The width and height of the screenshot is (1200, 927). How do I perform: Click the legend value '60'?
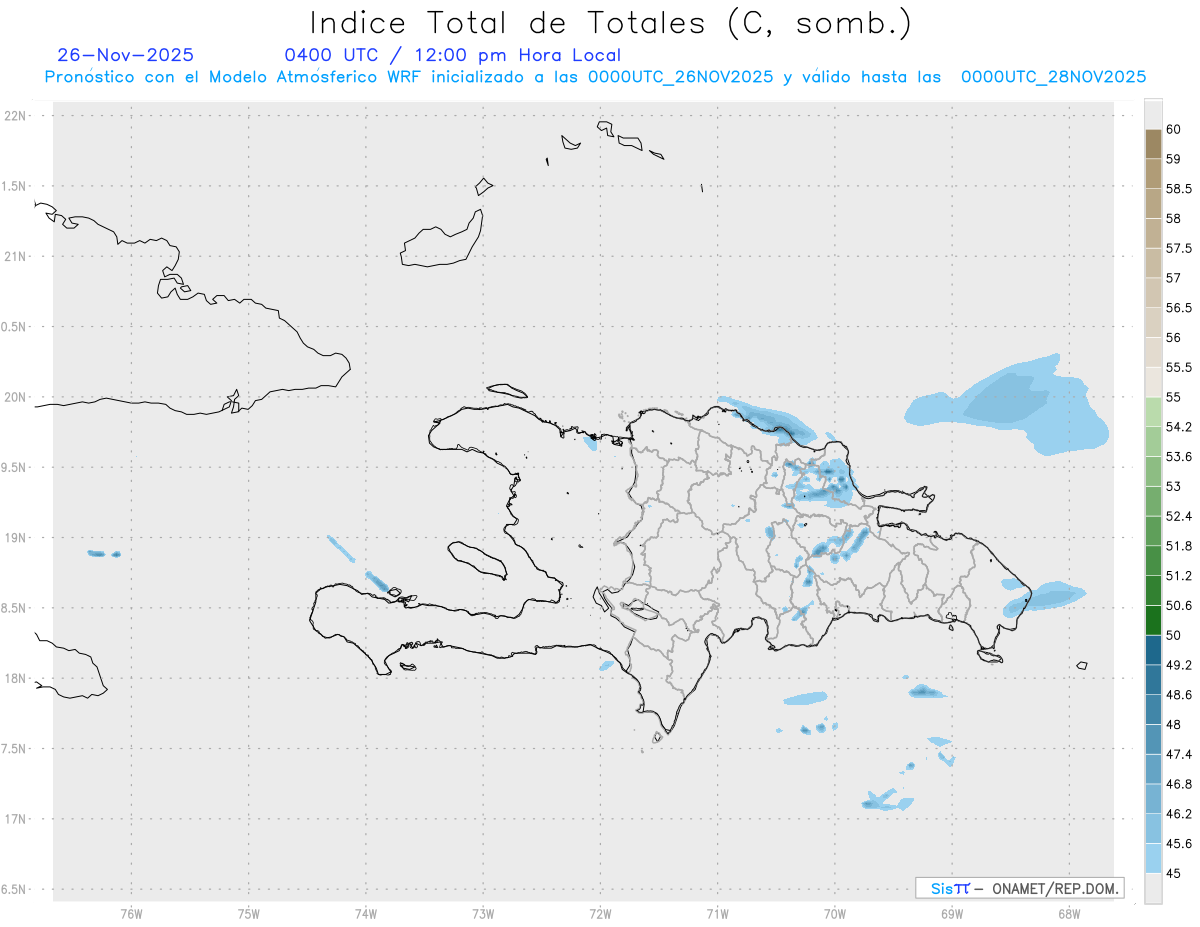1173,129
